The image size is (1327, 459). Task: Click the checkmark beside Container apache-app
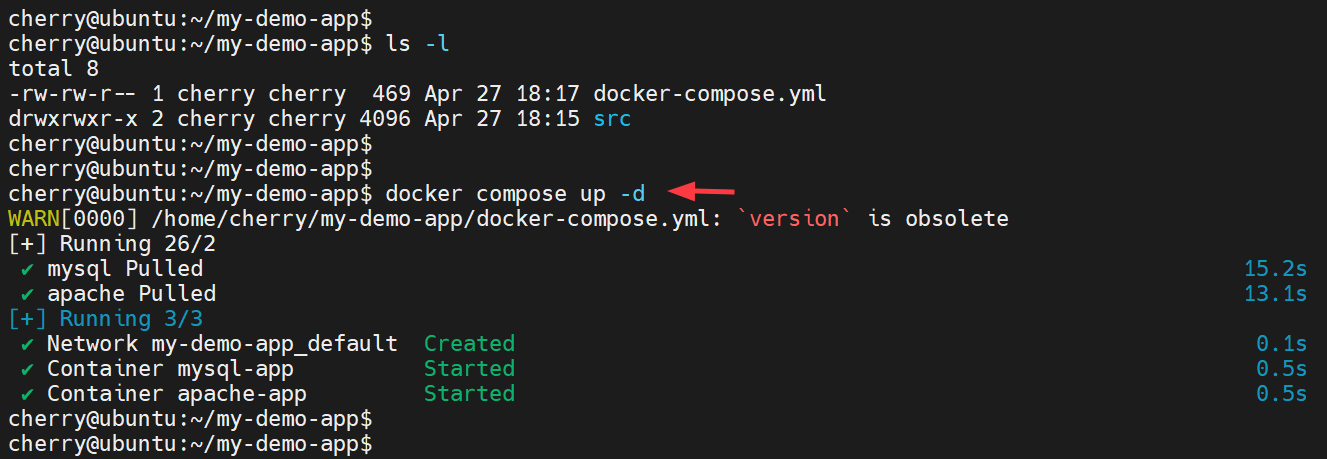pyautogui.click(x=28, y=394)
